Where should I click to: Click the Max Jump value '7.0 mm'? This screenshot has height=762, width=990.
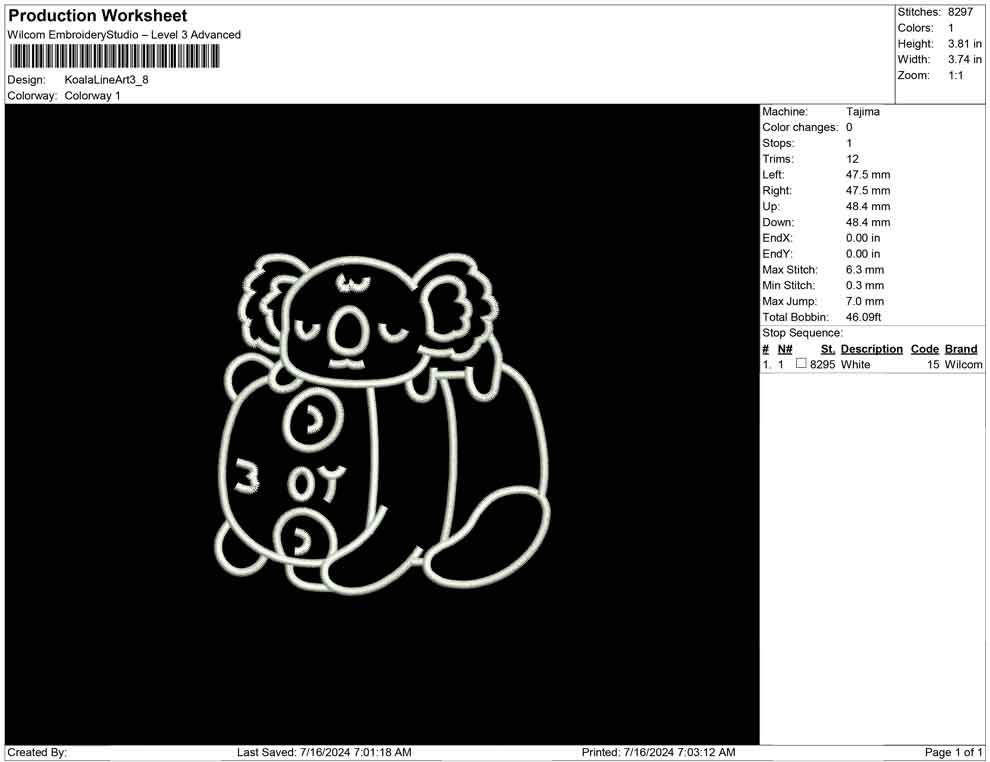pos(864,301)
